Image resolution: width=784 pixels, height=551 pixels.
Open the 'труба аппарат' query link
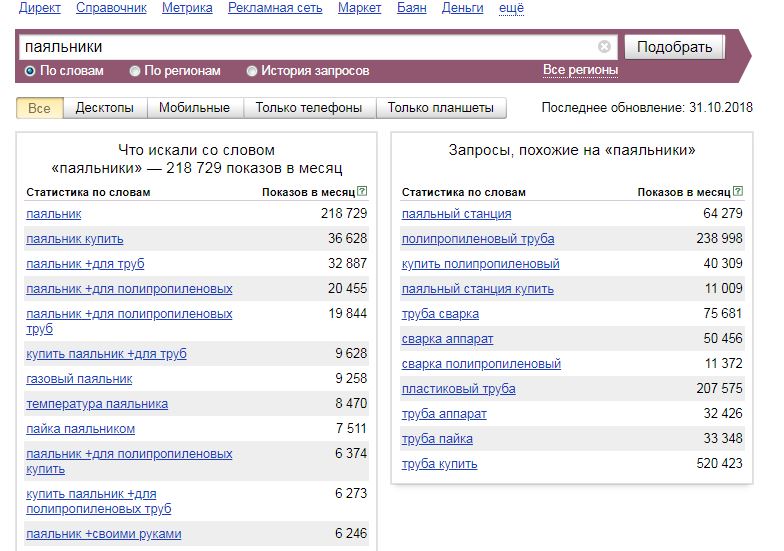coord(444,414)
